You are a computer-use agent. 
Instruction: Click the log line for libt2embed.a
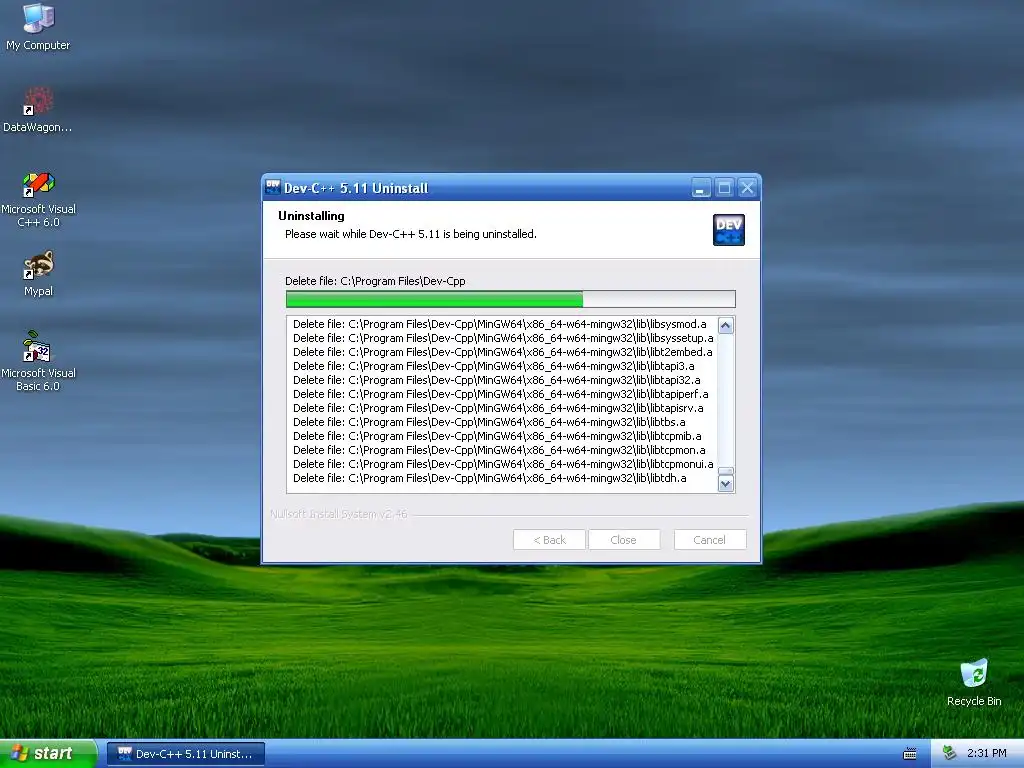coord(503,352)
